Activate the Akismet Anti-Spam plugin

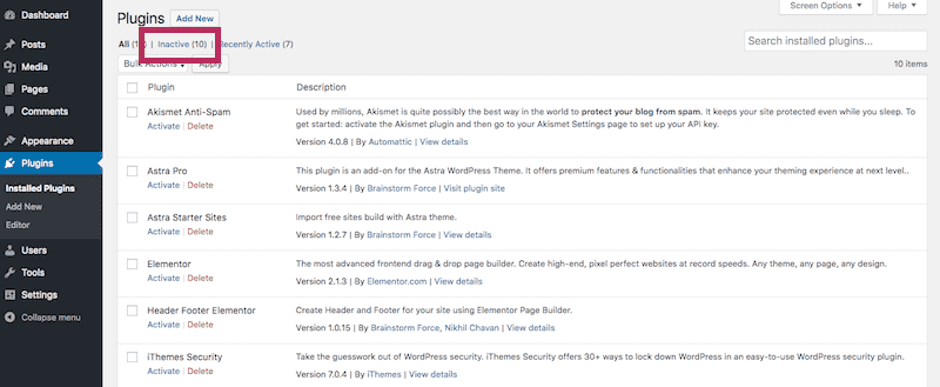(163, 126)
